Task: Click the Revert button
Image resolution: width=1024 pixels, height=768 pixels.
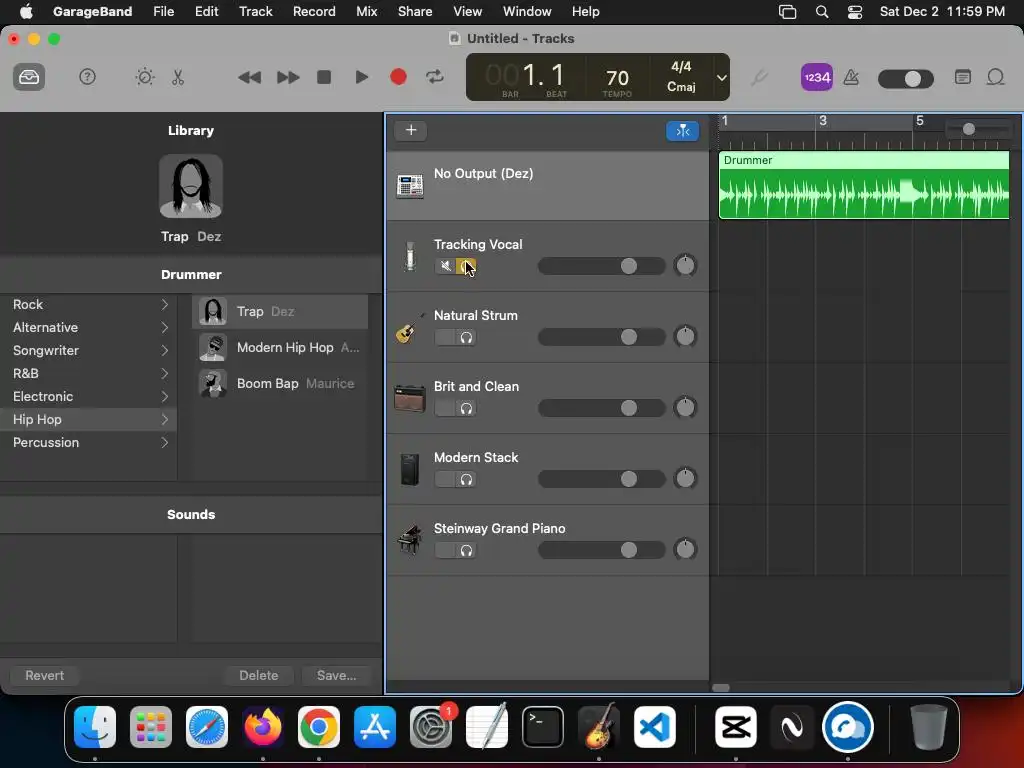Action: pyautogui.click(x=44, y=675)
